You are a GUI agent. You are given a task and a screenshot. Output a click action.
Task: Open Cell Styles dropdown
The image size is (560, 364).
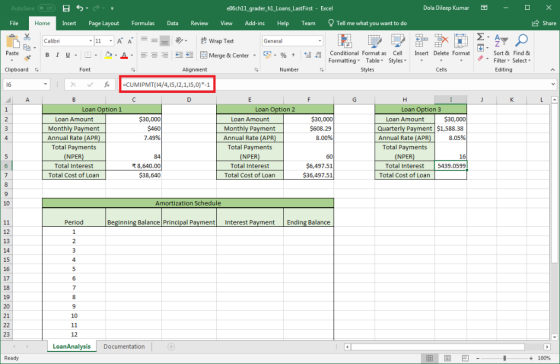398,49
